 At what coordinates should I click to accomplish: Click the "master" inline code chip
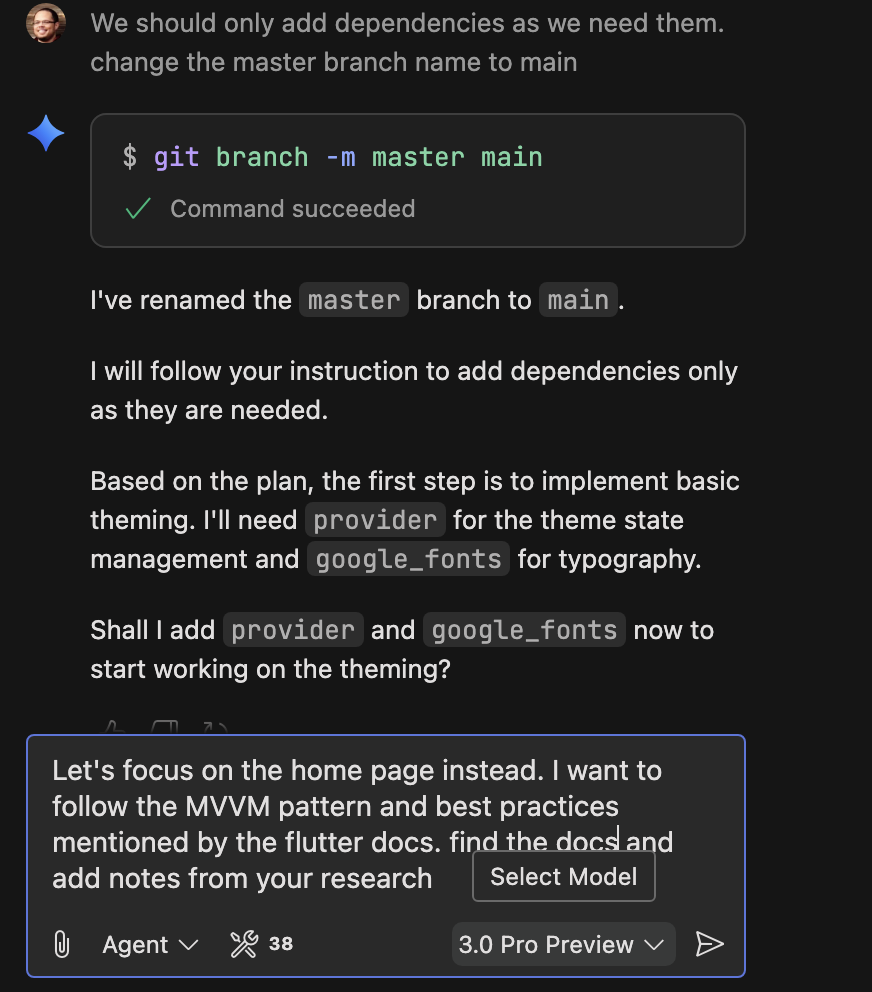[354, 300]
